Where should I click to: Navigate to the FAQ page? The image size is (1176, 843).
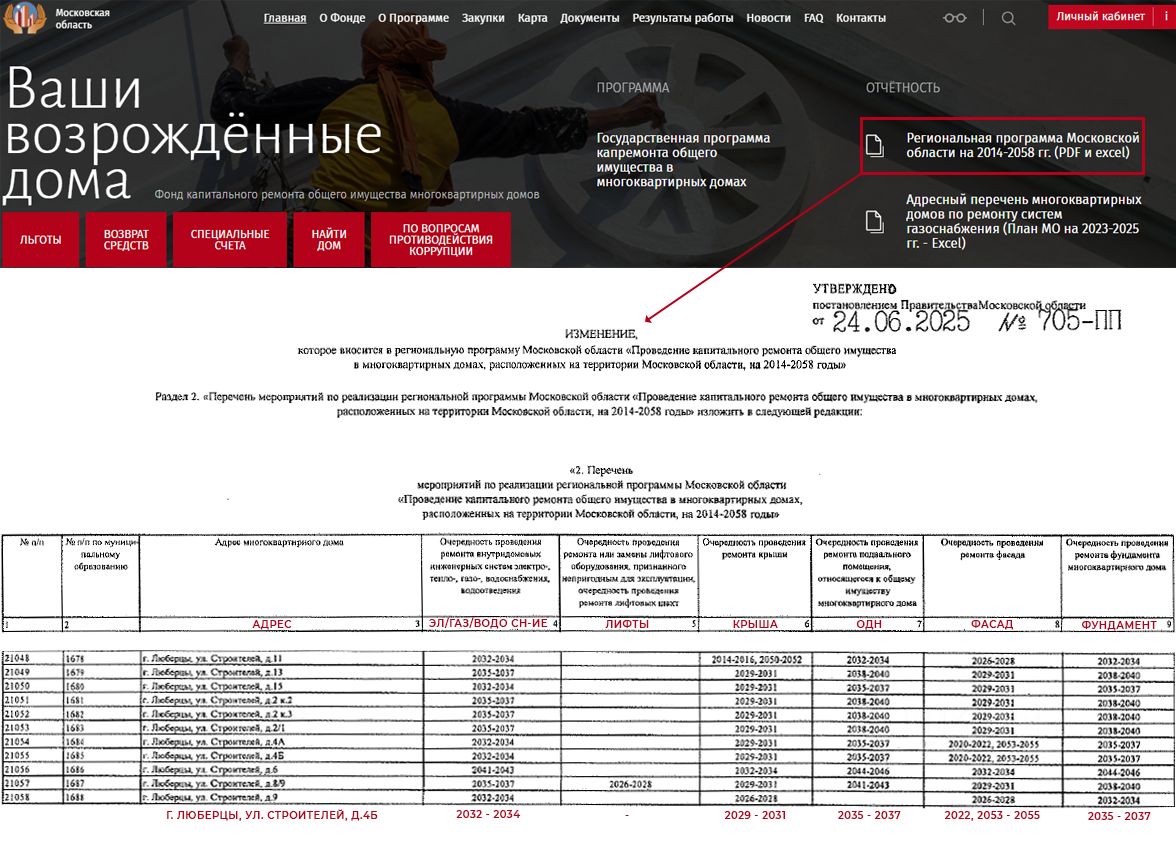click(x=813, y=18)
